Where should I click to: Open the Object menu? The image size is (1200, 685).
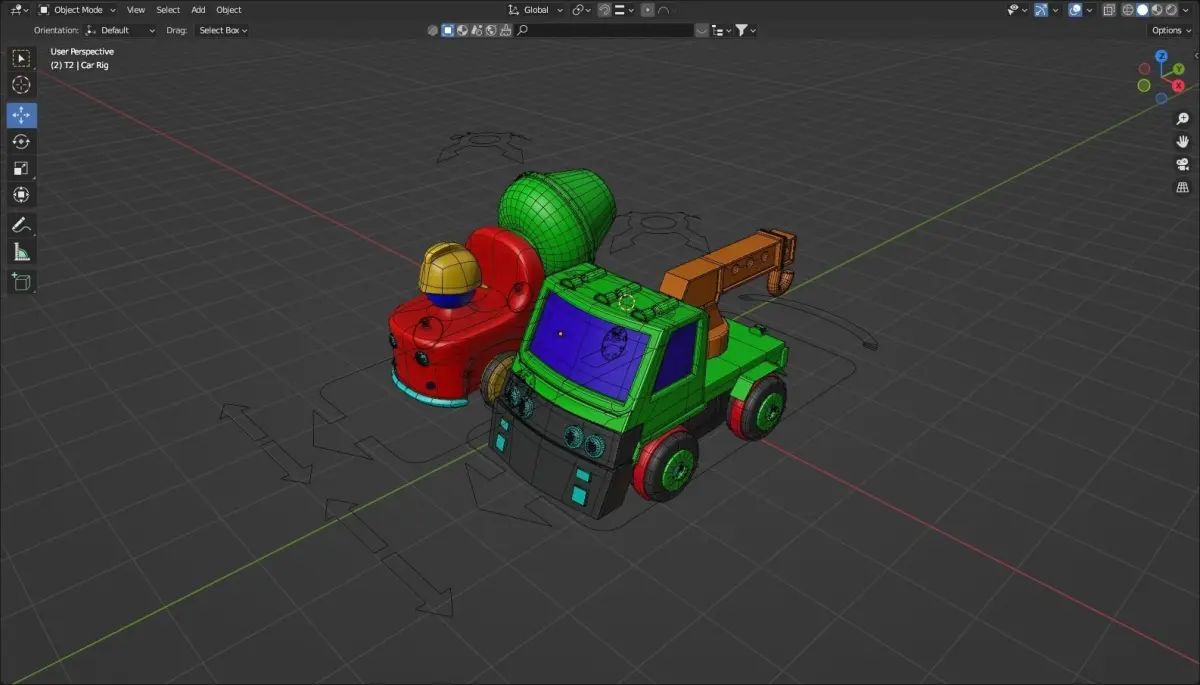click(x=229, y=10)
